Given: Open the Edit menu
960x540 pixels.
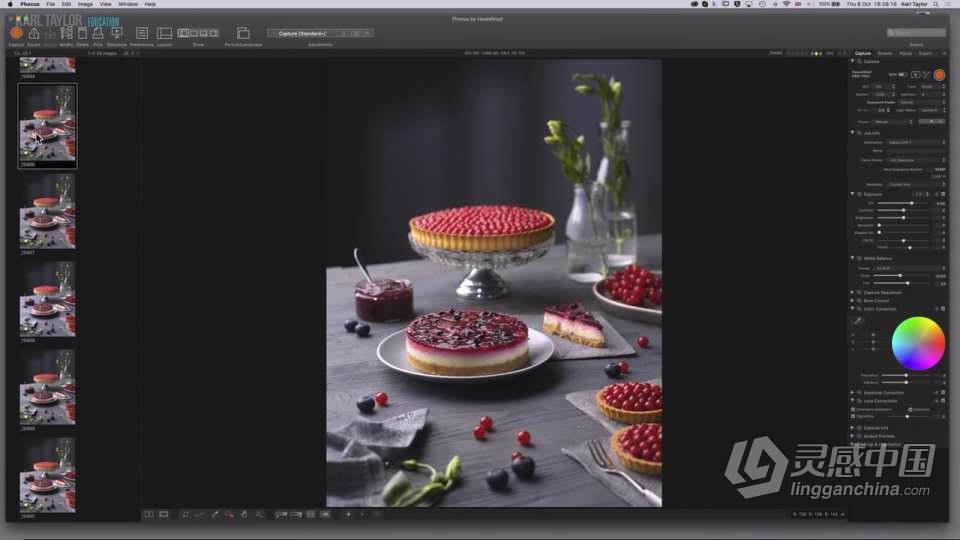Looking at the screenshot, I should (x=66, y=4).
